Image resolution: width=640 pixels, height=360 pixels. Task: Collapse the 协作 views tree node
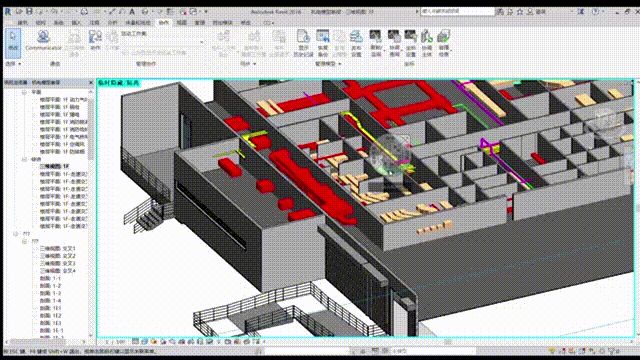[x=24, y=159]
